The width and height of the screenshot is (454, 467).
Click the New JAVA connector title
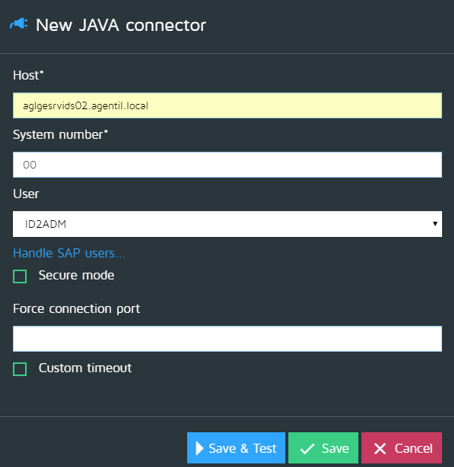(121, 25)
